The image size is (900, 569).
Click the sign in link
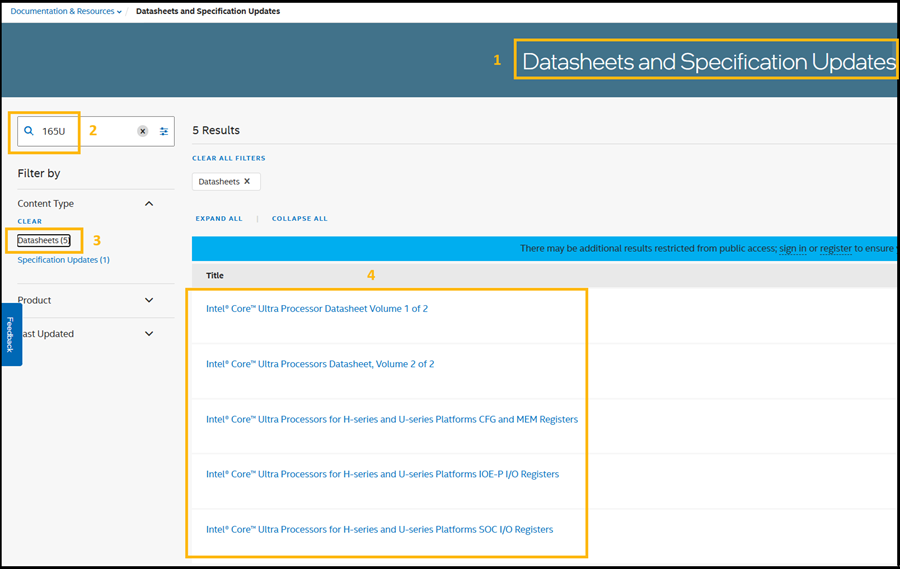click(x=792, y=249)
